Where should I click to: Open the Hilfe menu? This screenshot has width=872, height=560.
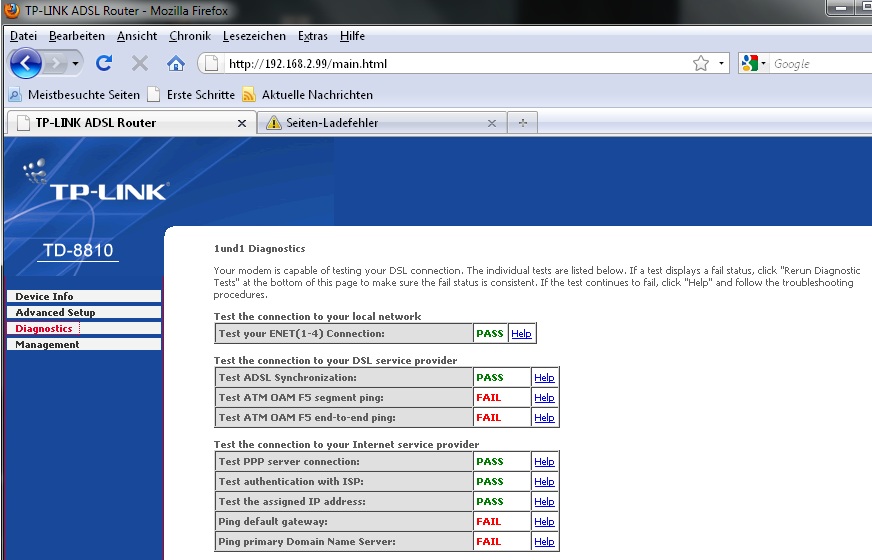[352, 36]
